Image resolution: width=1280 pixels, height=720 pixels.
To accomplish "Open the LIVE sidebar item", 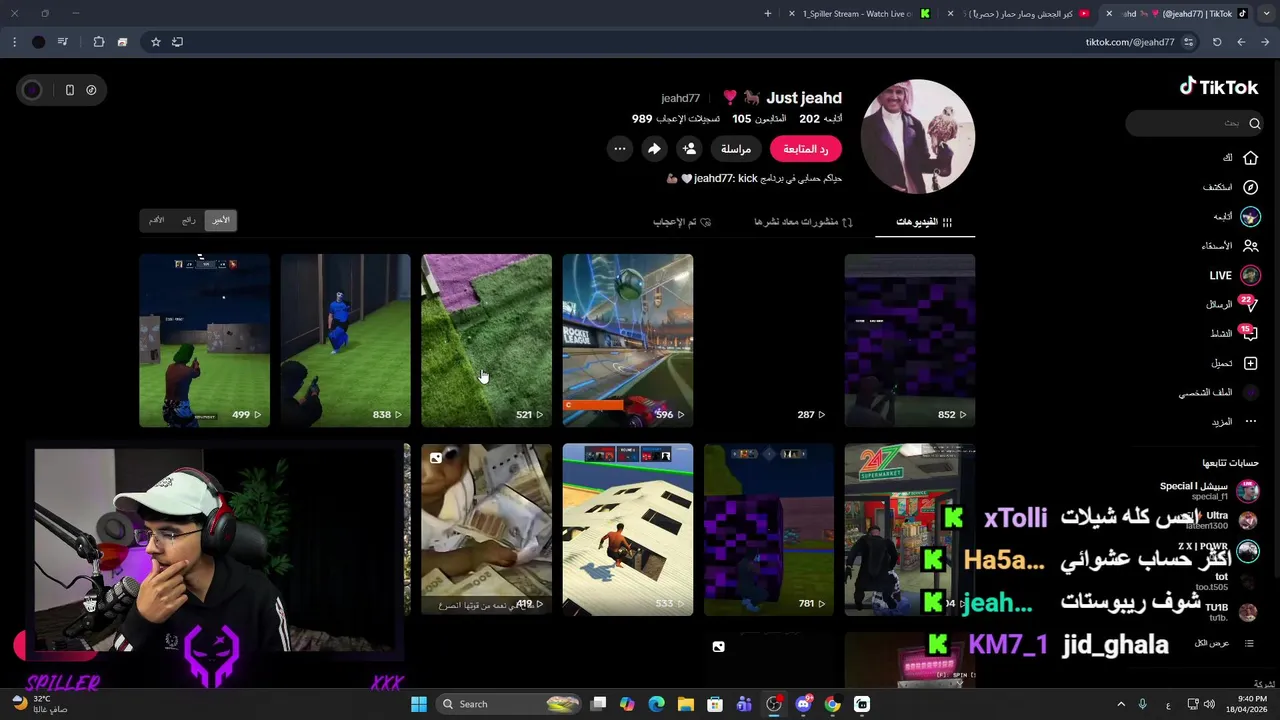I will tap(1235, 275).
